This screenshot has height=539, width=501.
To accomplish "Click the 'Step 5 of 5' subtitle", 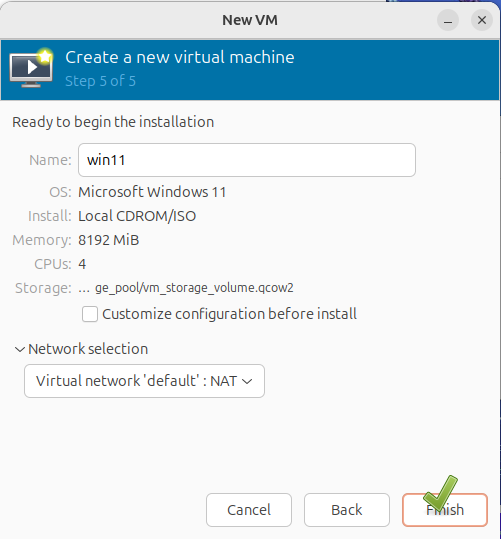I will point(100,81).
